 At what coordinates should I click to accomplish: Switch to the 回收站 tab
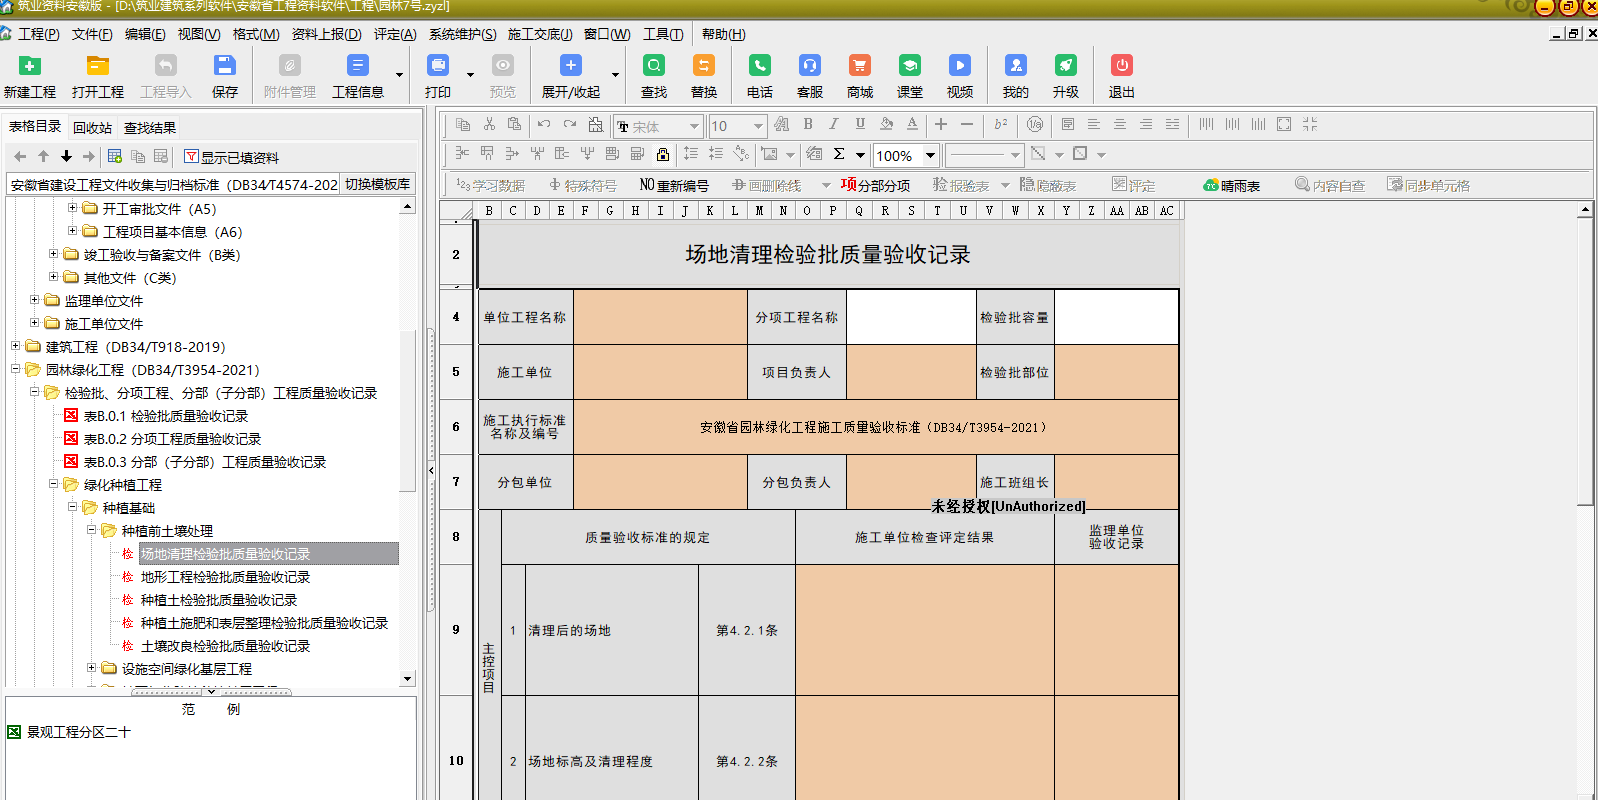(x=92, y=128)
